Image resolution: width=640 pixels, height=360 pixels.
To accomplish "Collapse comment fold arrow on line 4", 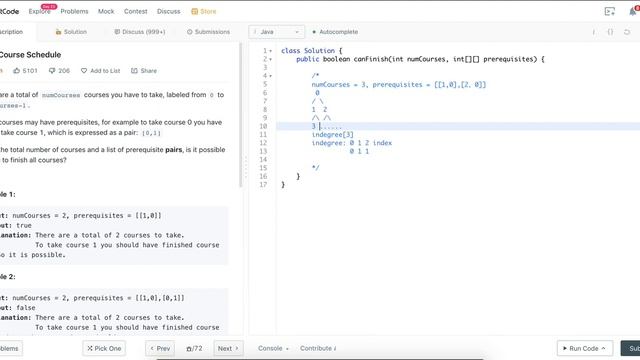I will tap(270, 76).
